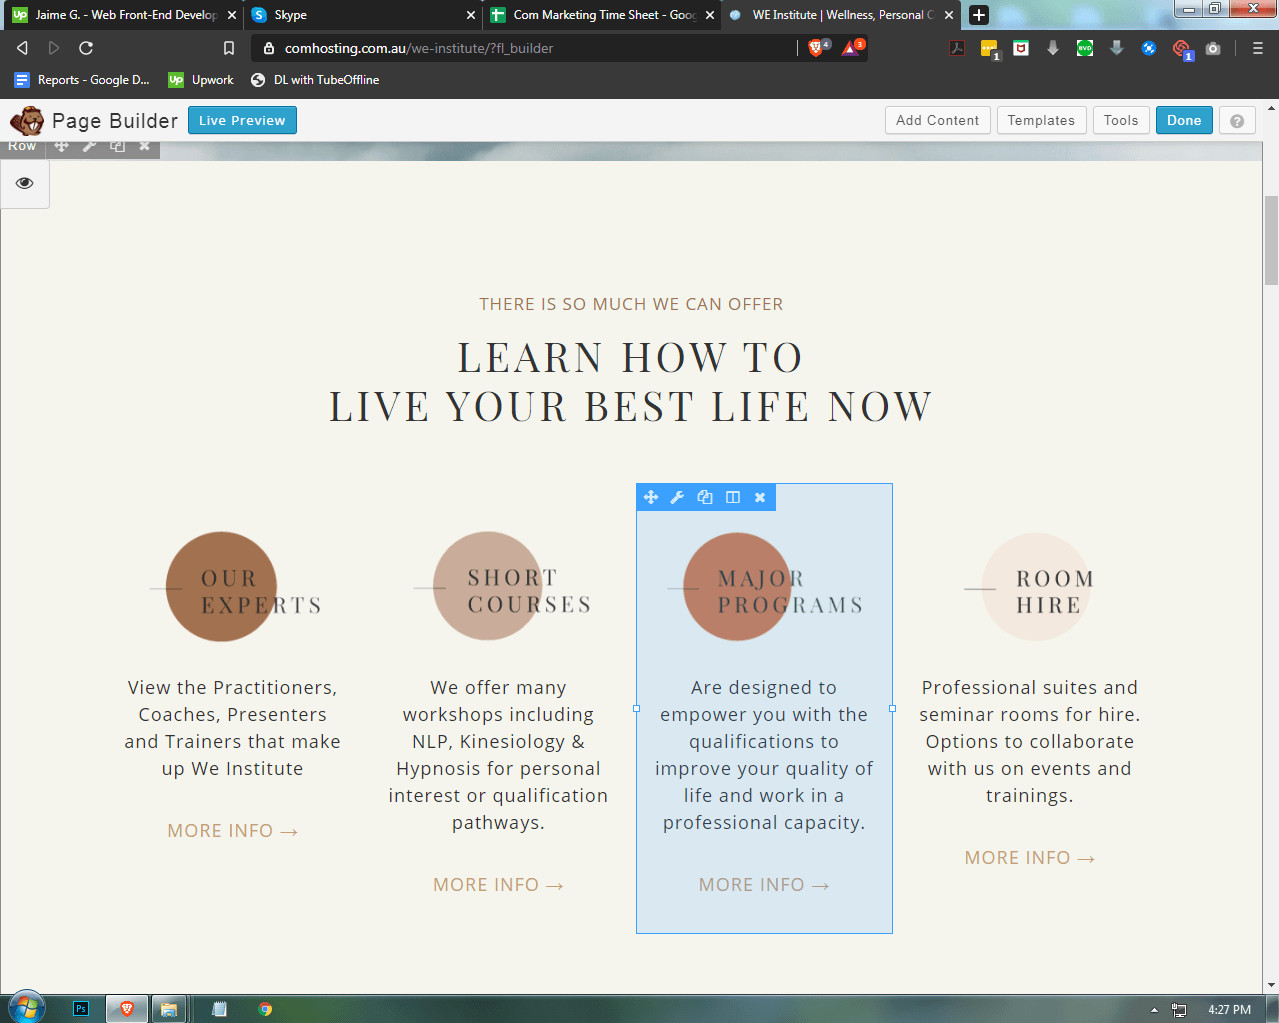1279x1023 pixels.
Task: Click the Row move icon
Action: 61,146
